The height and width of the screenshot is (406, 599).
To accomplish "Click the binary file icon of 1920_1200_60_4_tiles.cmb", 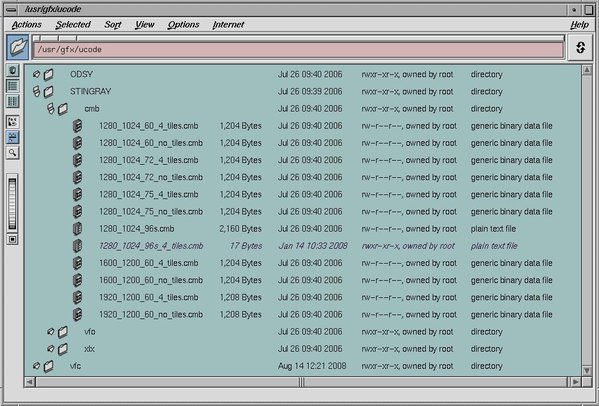I will pyautogui.click(x=78, y=297).
